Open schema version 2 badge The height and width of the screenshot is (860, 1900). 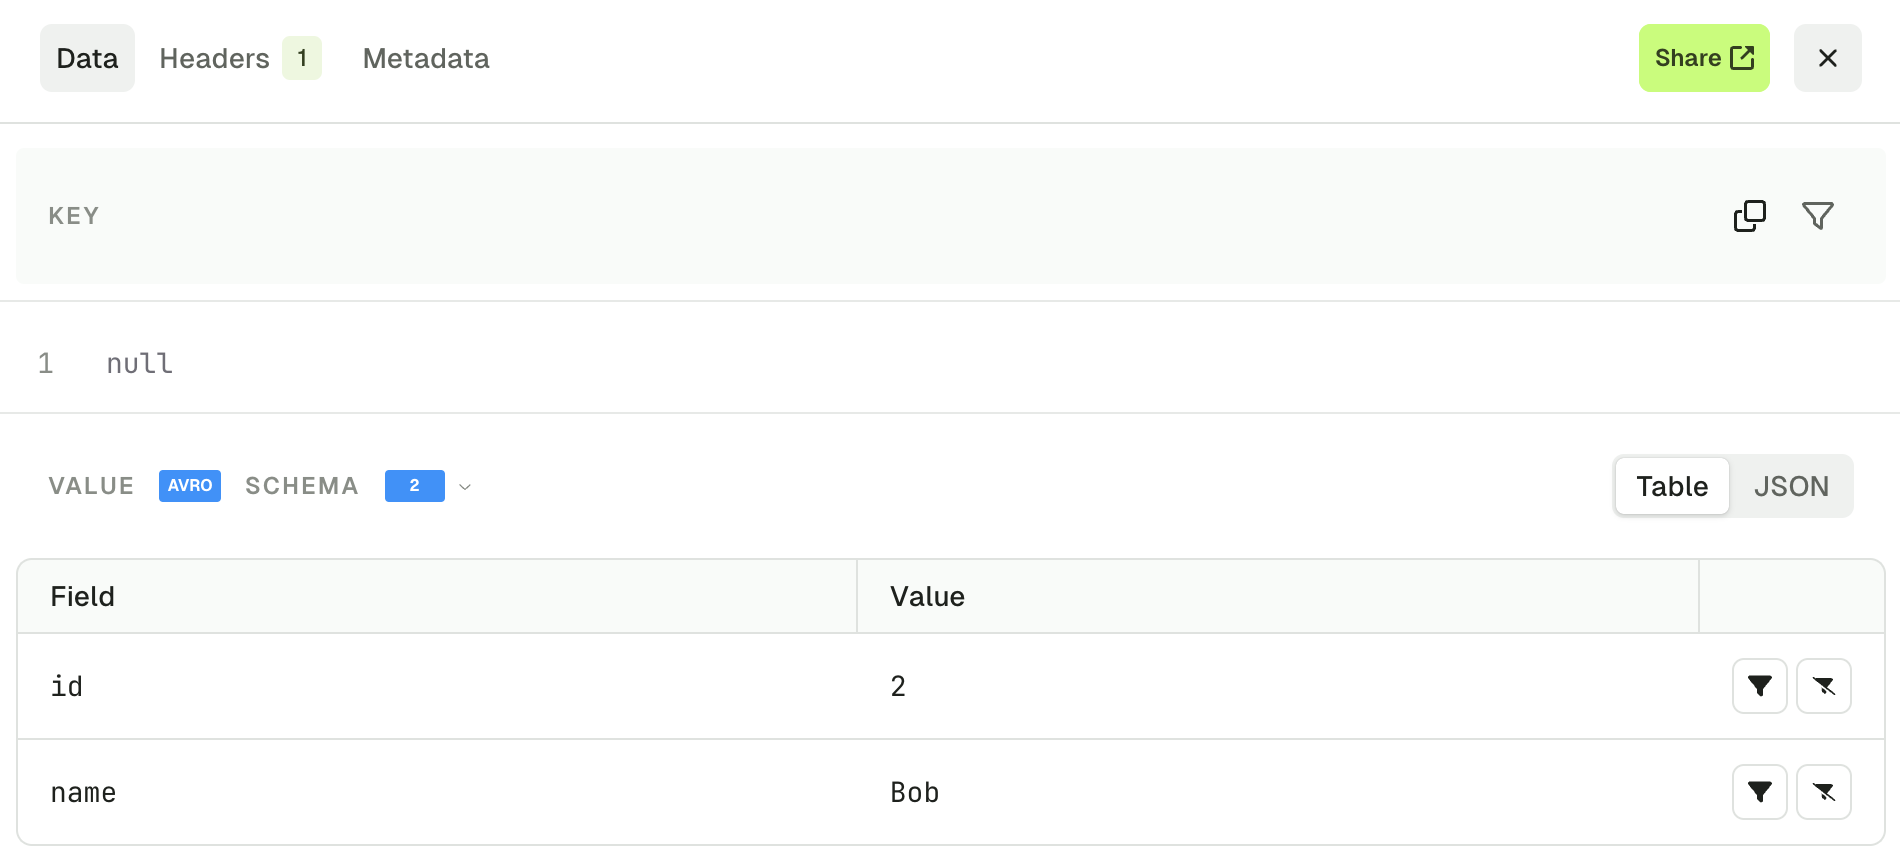click(414, 486)
